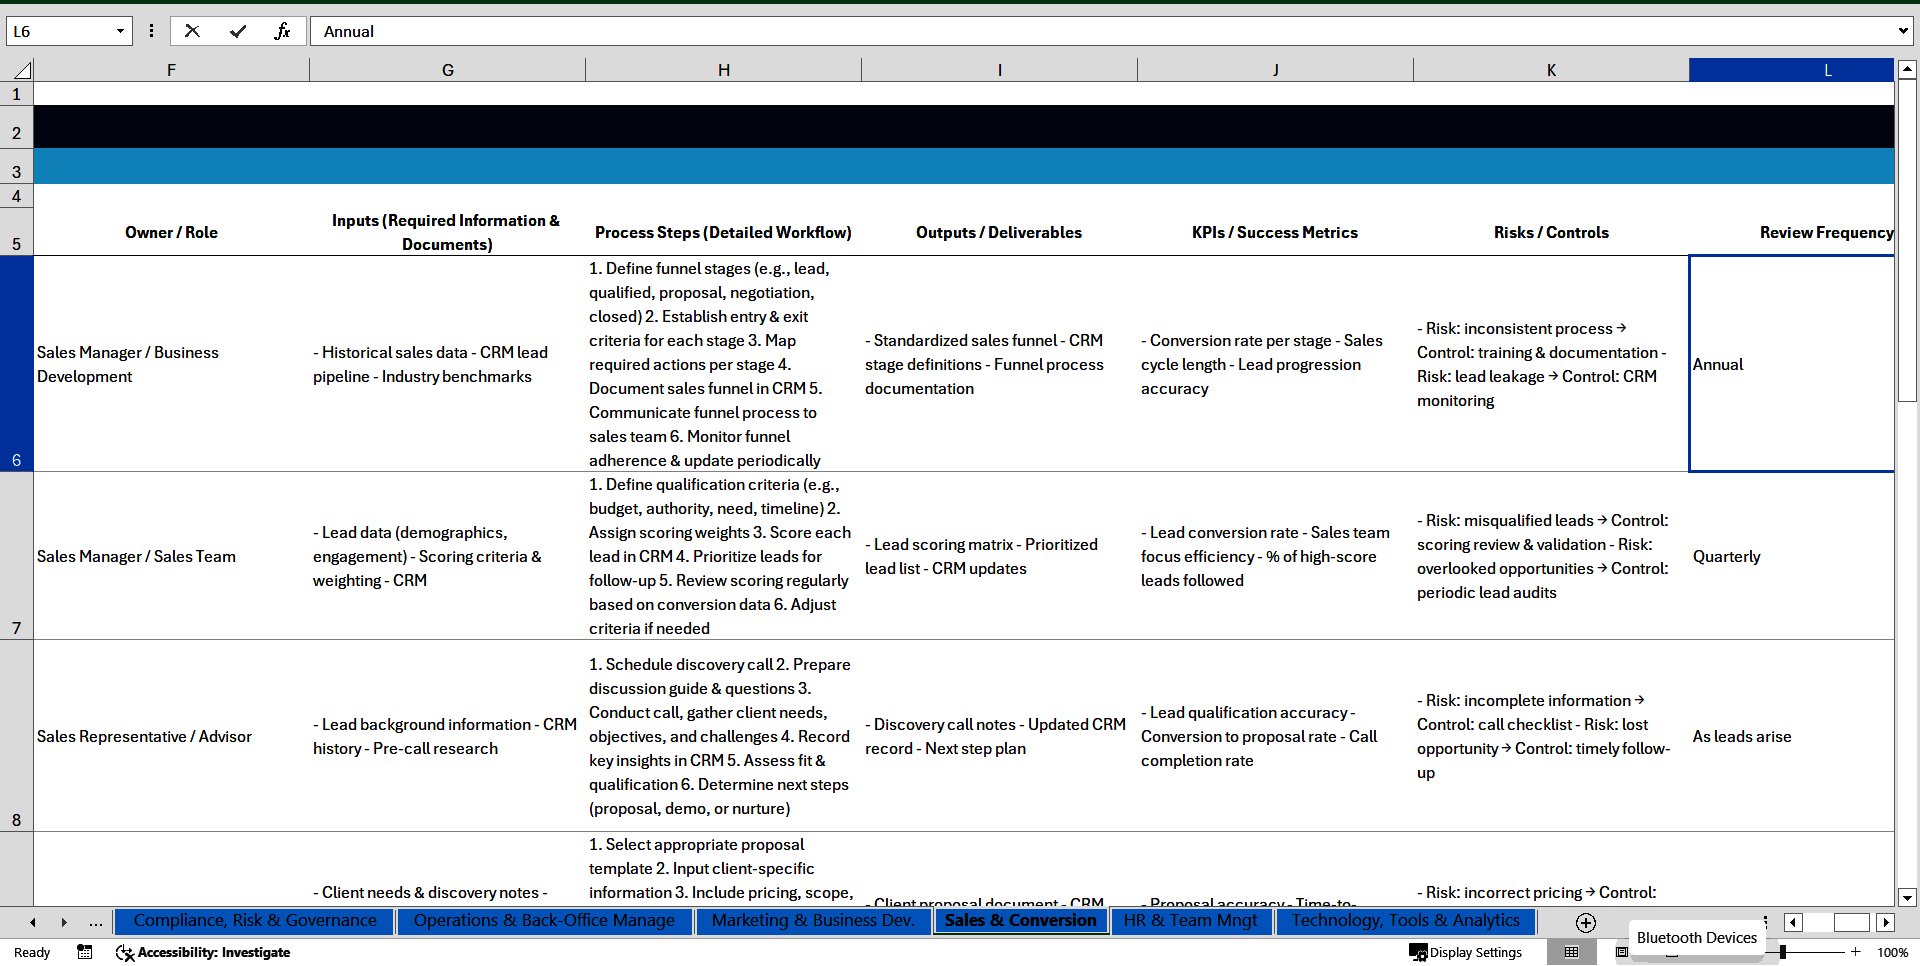Open Compliance, Risk & Governance sheet

coord(255,921)
